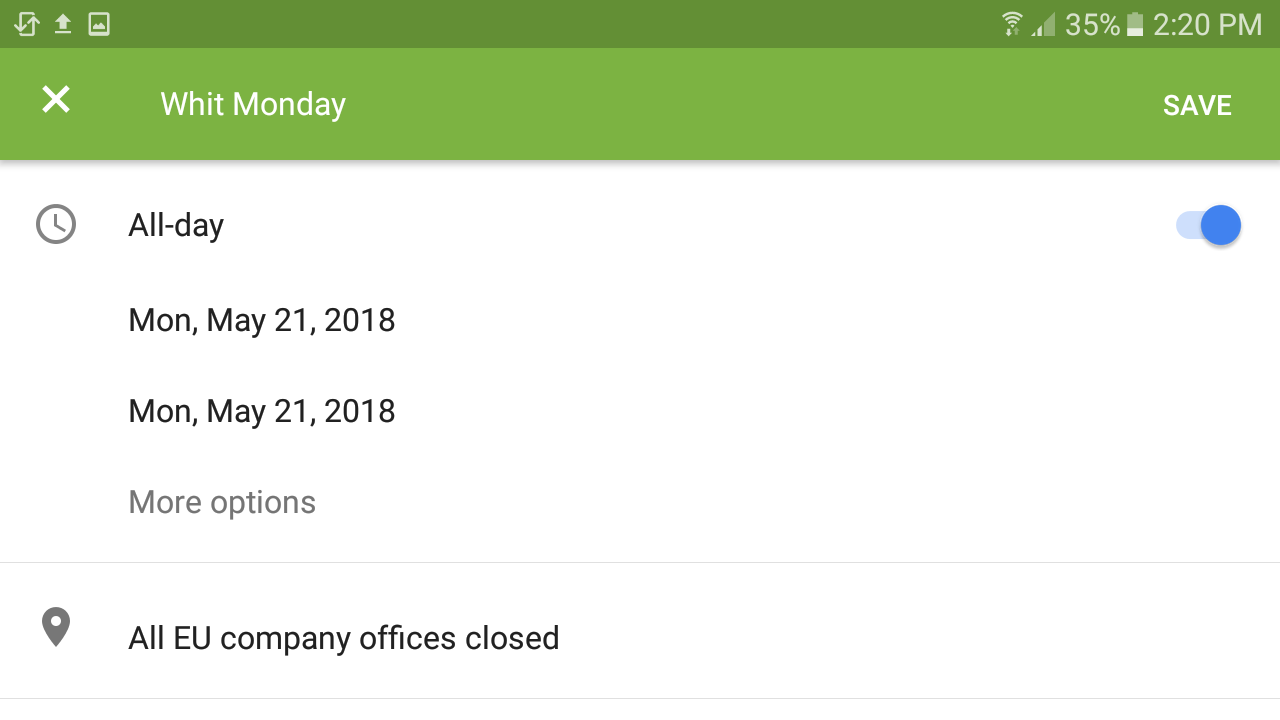Open the end date picker, second May 21
Image resolution: width=1280 pixels, height=720 pixels.
pos(262,411)
